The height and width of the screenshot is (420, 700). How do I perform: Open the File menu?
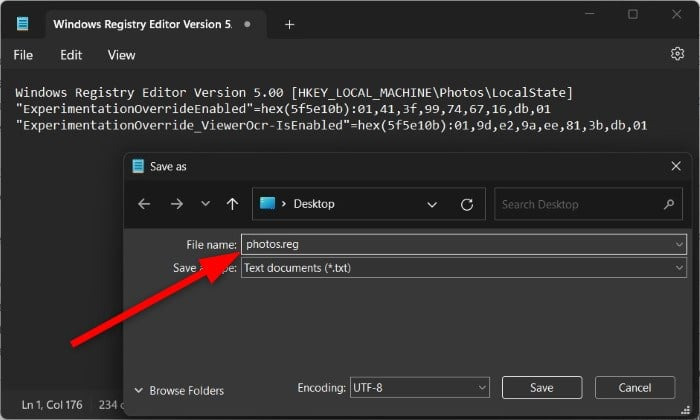click(23, 55)
